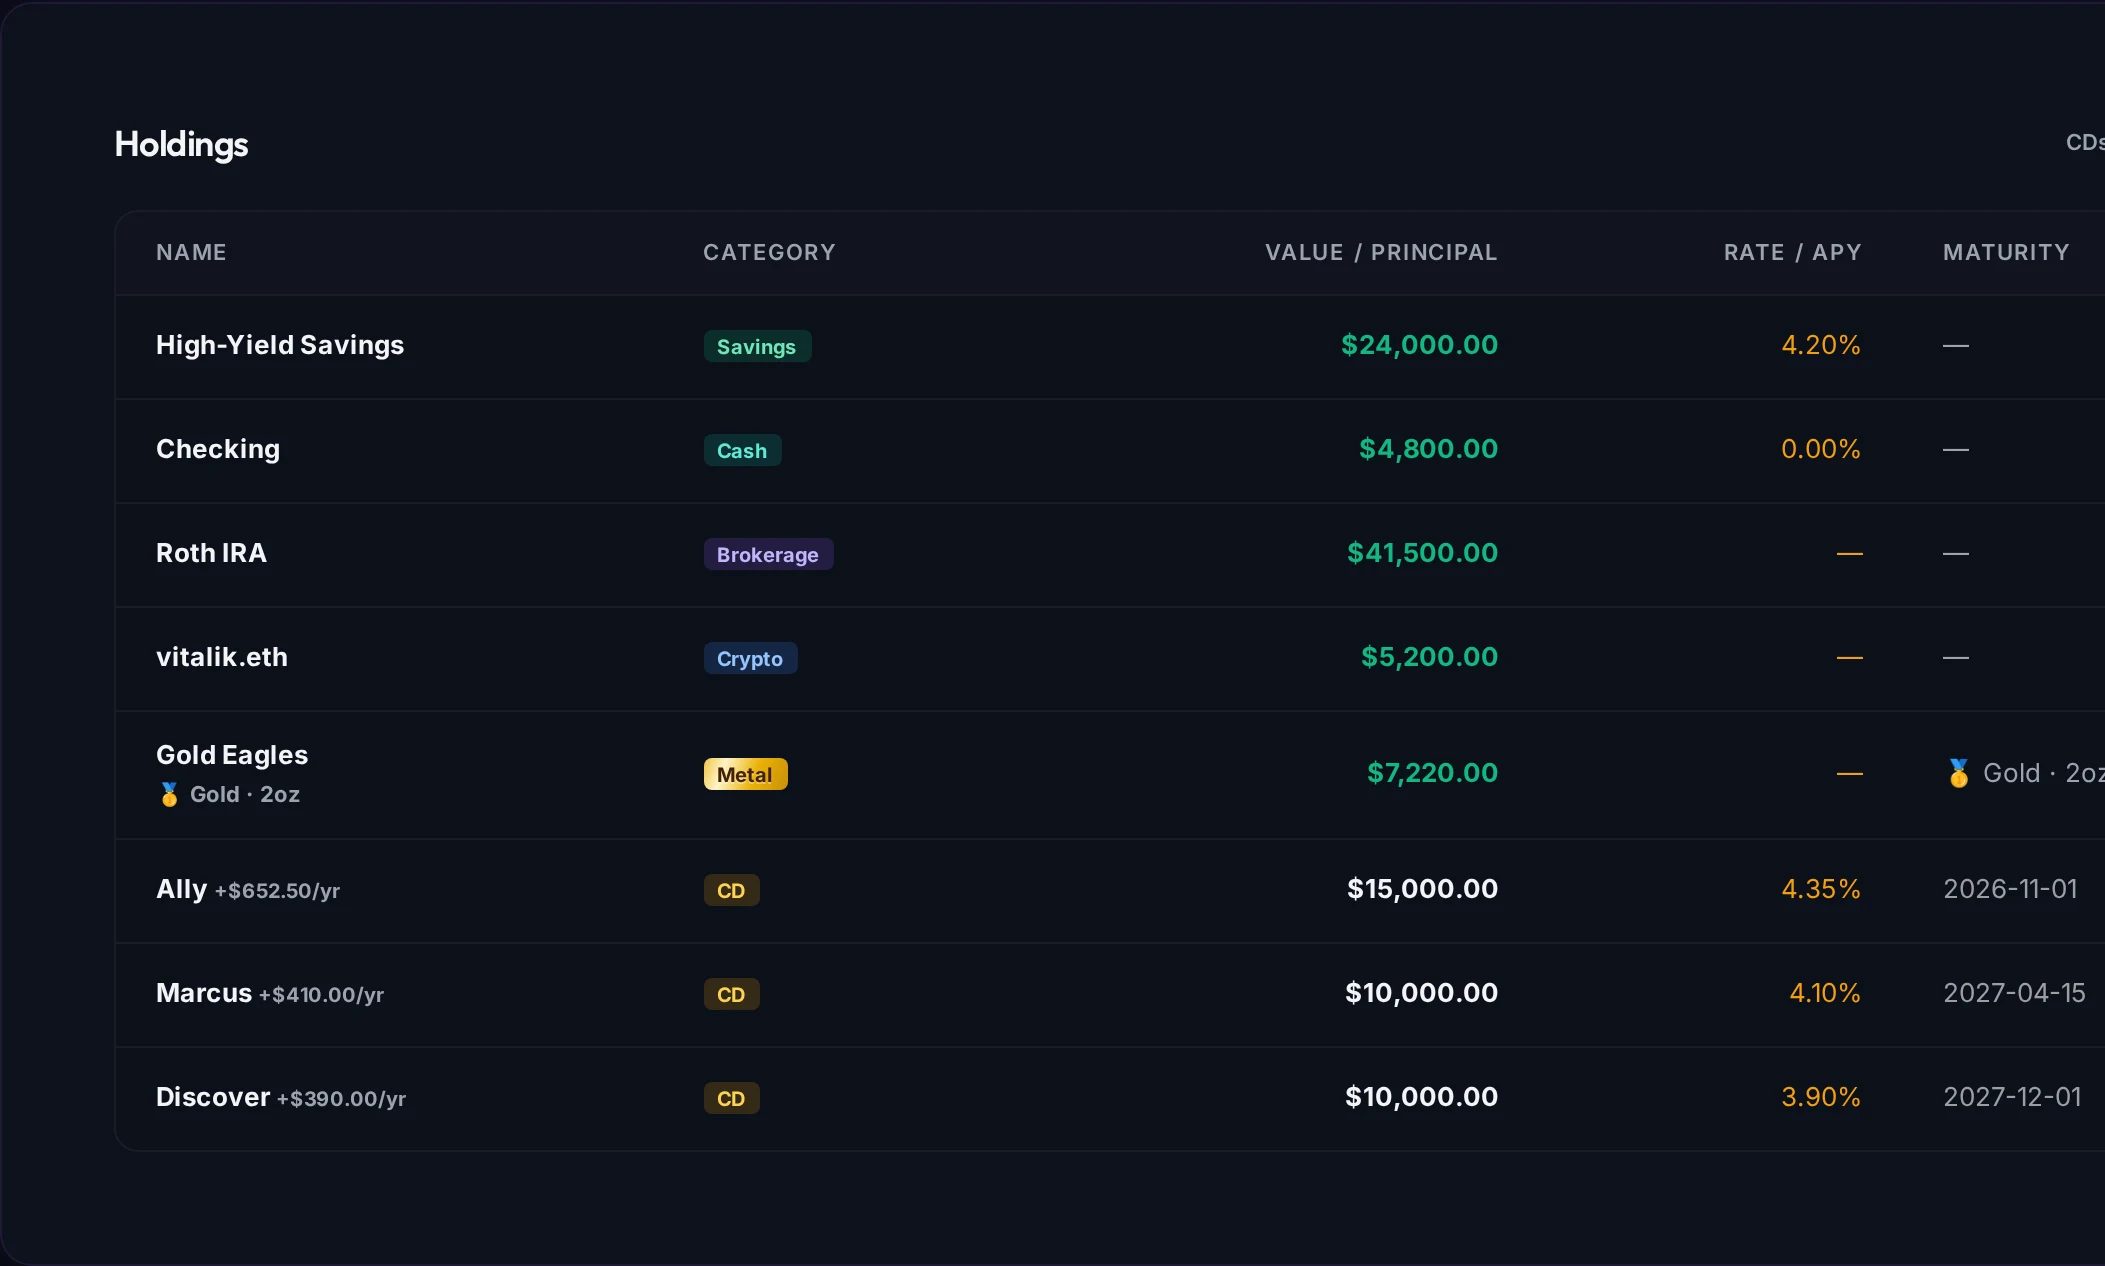Click the $4,800.00 value
The width and height of the screenshot is (2105, 1266).
click(1428, 449)
